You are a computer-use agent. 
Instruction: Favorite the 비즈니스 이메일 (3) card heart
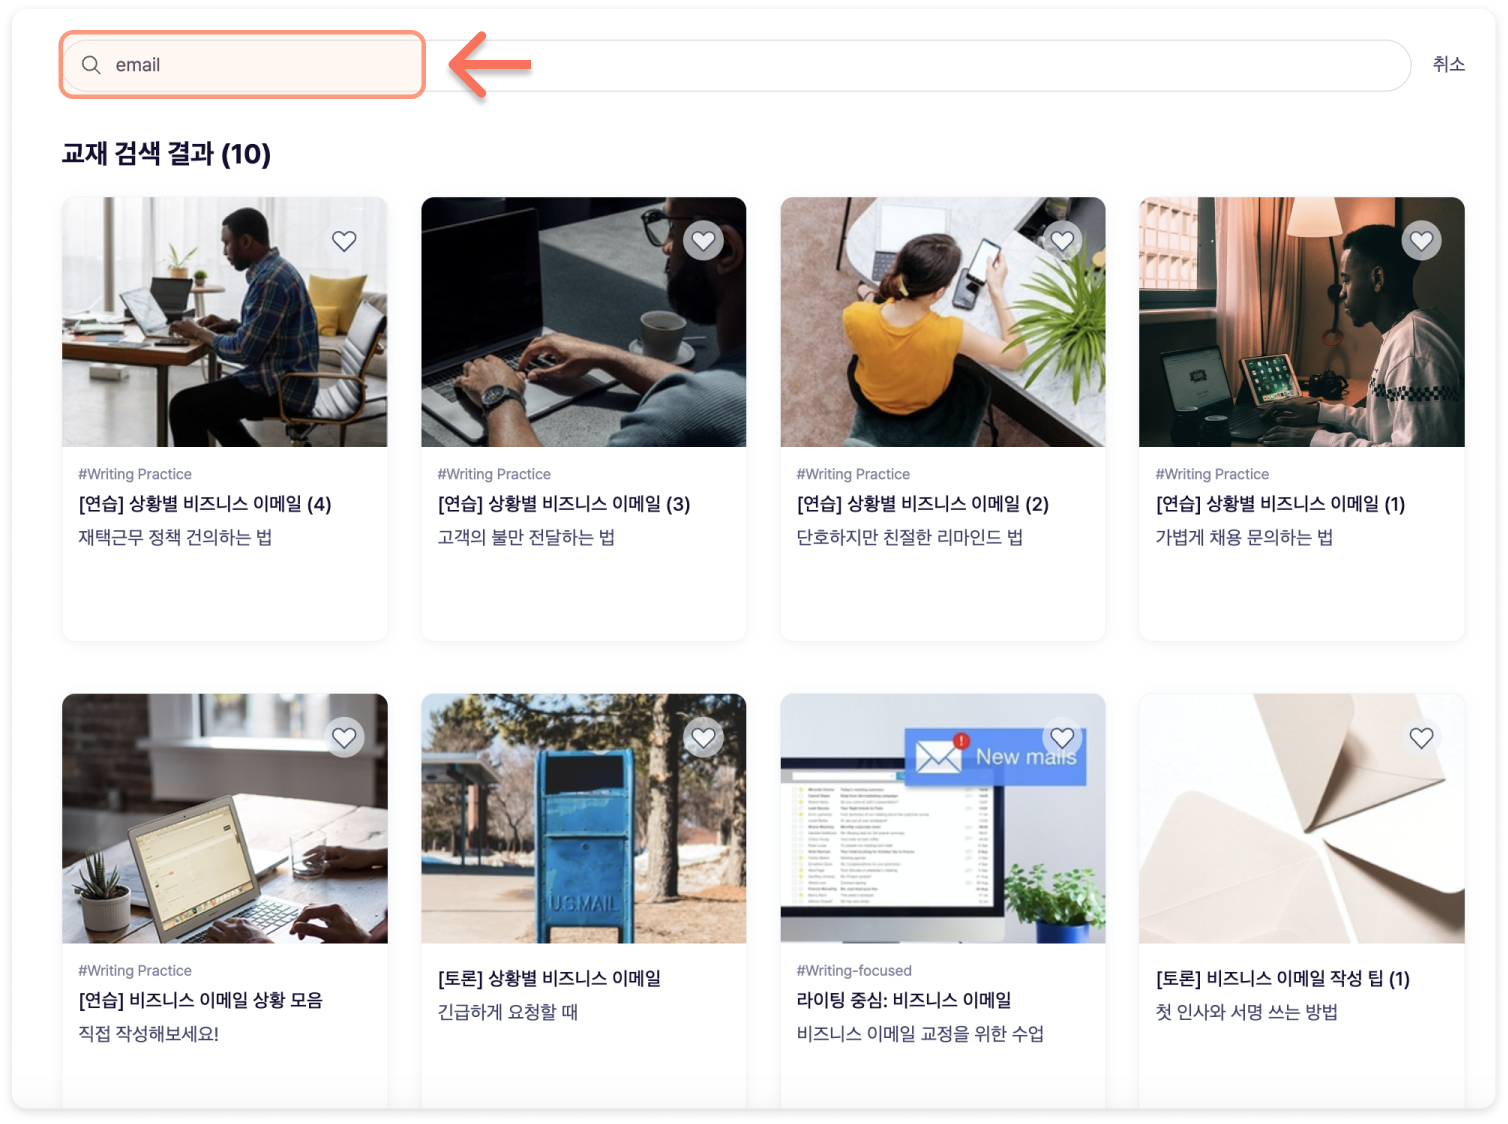point(704,241)
